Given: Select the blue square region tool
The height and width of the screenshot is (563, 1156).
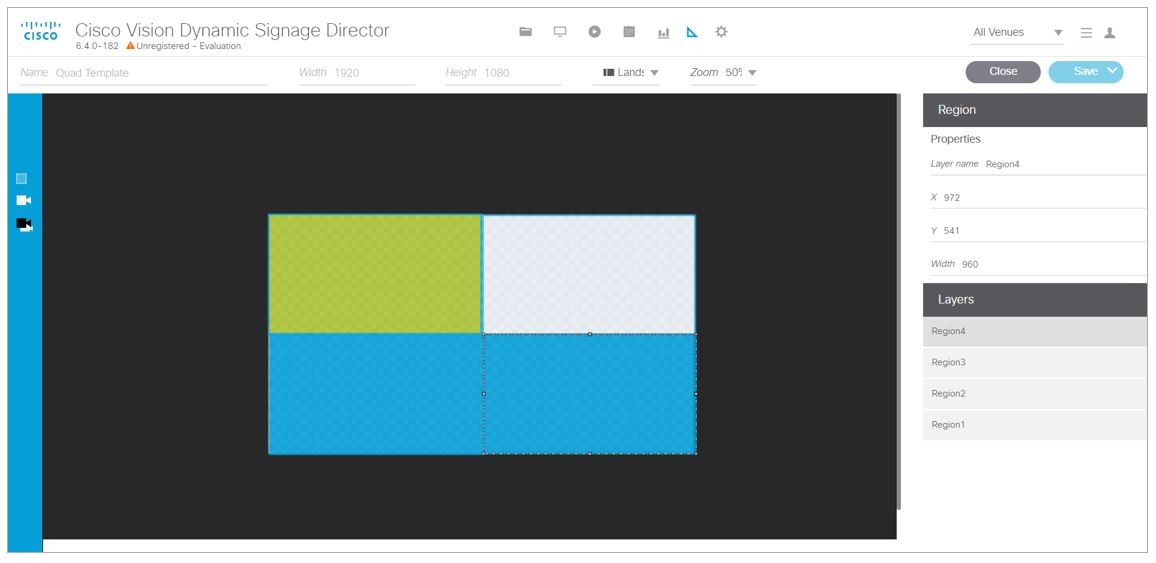Looking at the screenshot, I should (21, 178).
